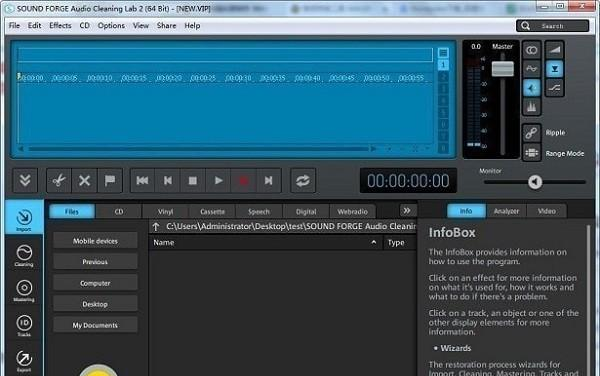Viewport: 600px width, 376px height.
Task: Open the CD menu
Action: (84, 26)
